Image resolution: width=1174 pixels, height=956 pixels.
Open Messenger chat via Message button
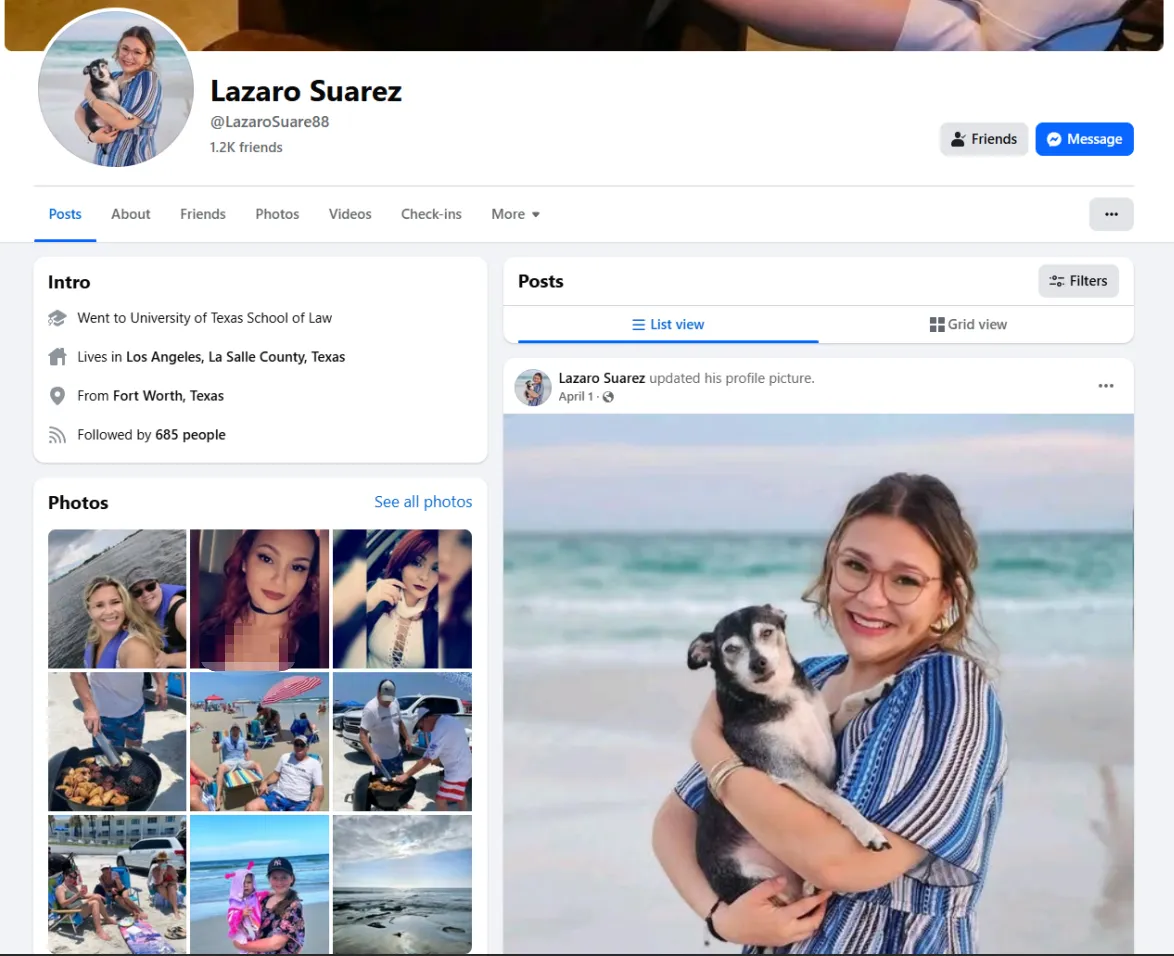[1084, 139]
